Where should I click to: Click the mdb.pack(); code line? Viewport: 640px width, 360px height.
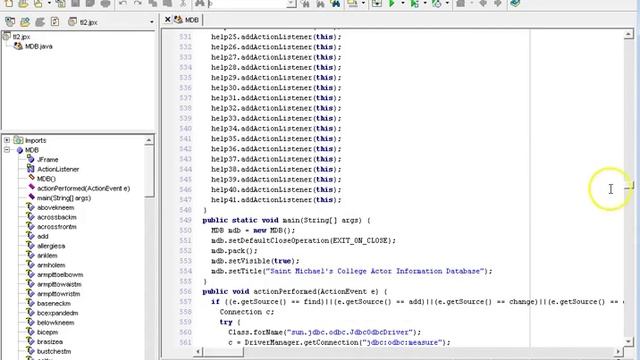tap(234, 251)
